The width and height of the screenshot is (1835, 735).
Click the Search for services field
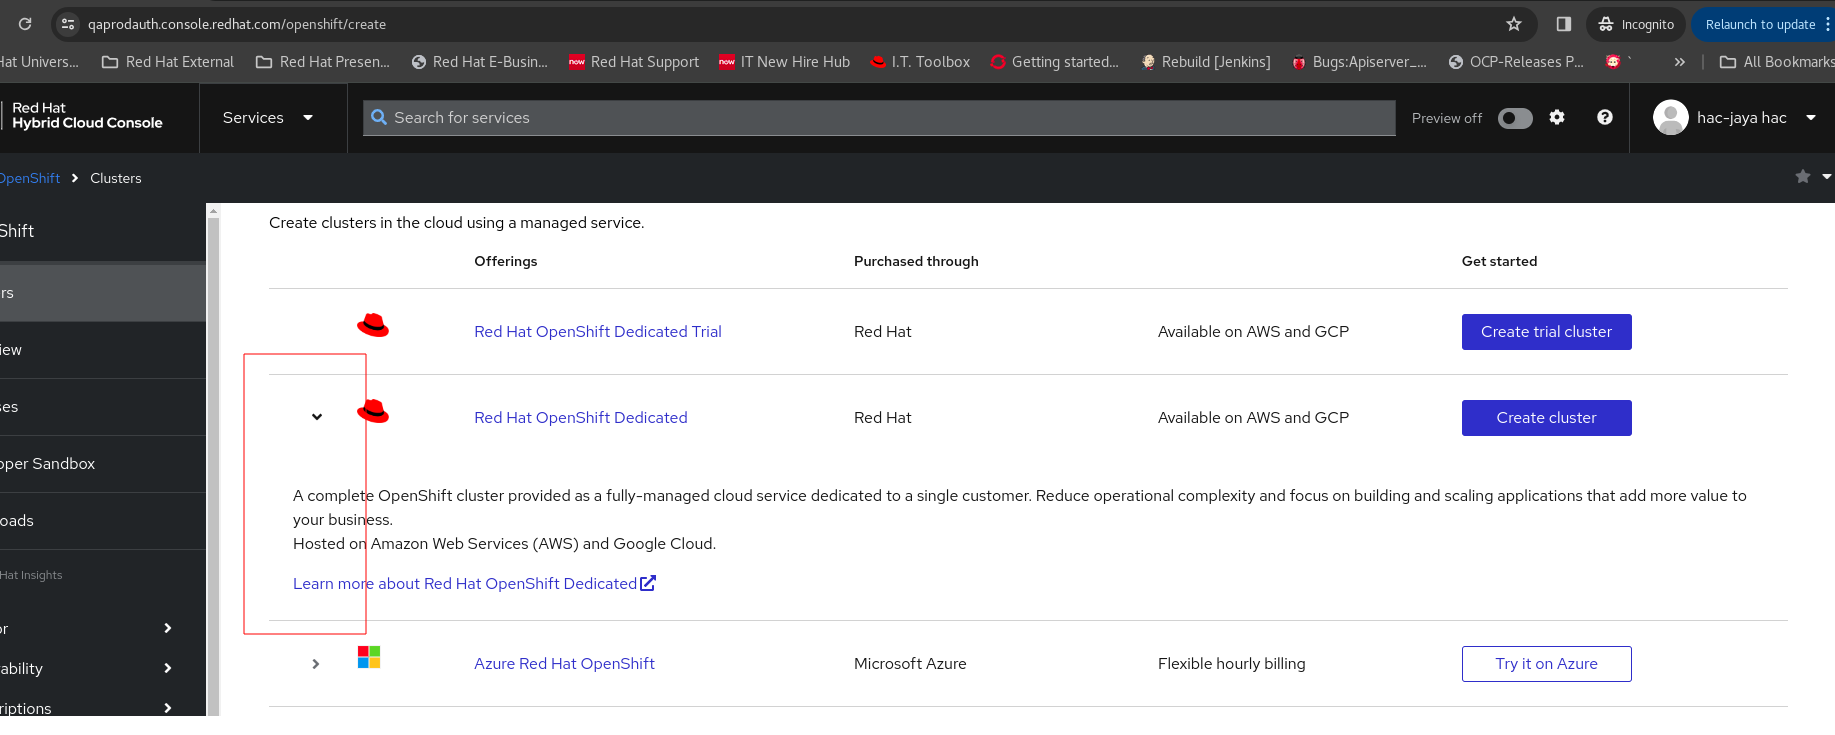point(880,118)
